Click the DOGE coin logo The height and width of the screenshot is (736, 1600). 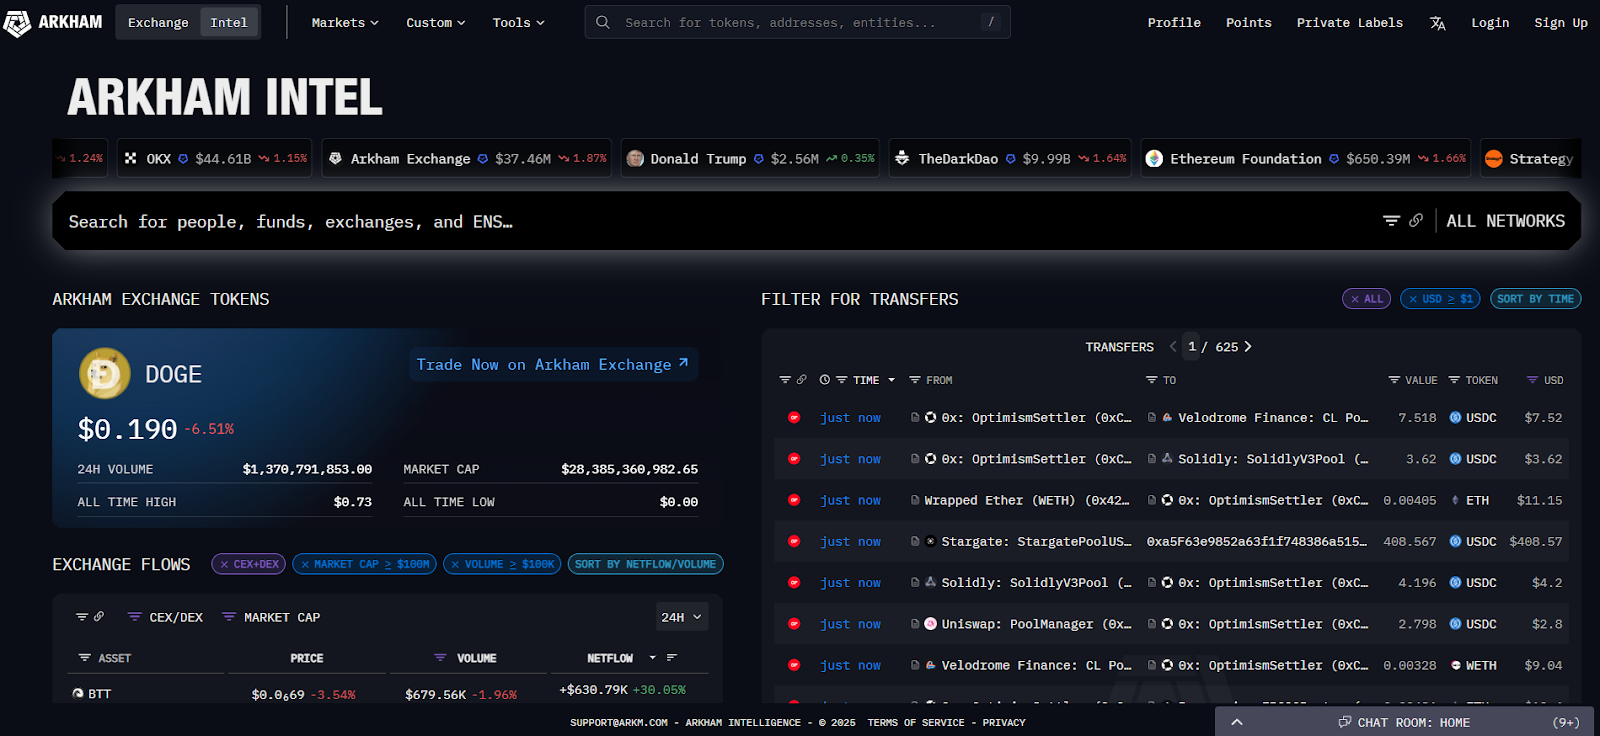[105, 374]
